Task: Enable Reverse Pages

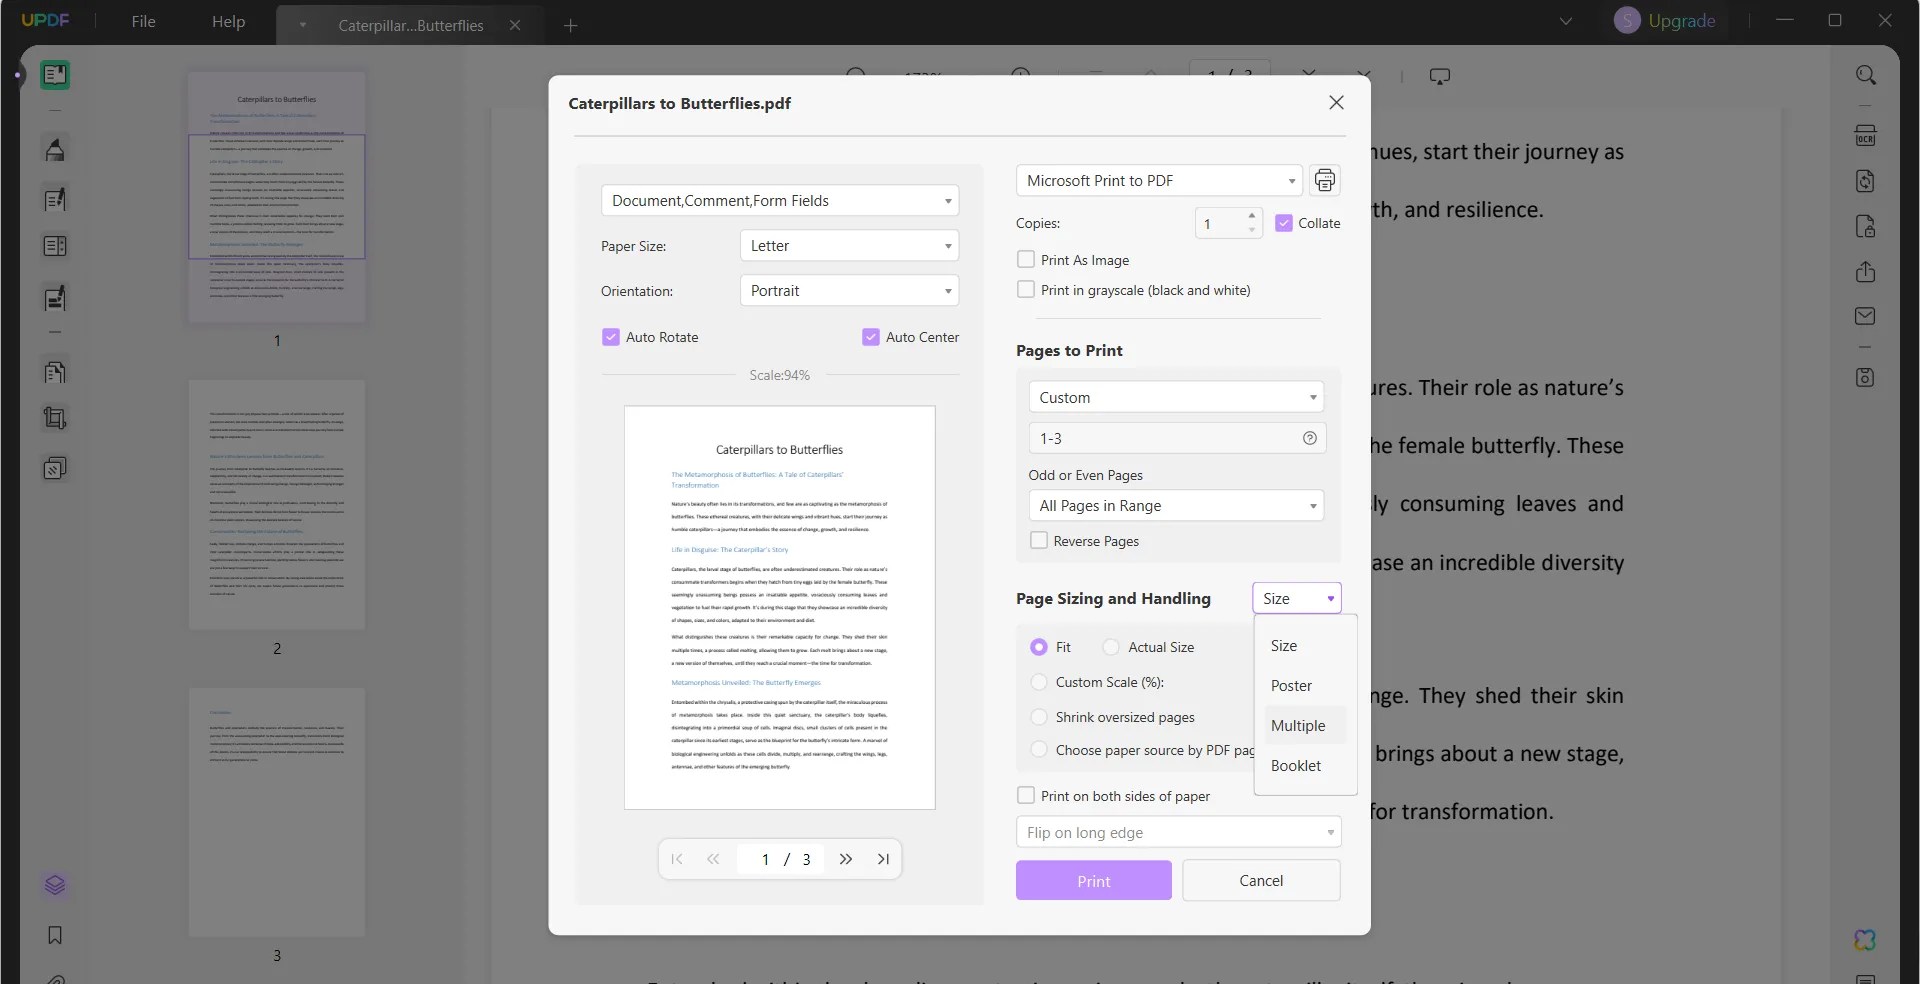Action: [1040, 540]
